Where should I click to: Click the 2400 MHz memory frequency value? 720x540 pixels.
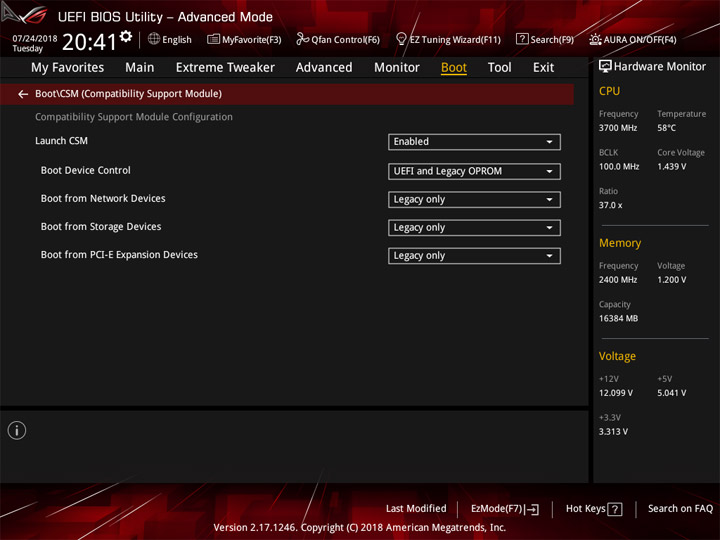point(618,280)
